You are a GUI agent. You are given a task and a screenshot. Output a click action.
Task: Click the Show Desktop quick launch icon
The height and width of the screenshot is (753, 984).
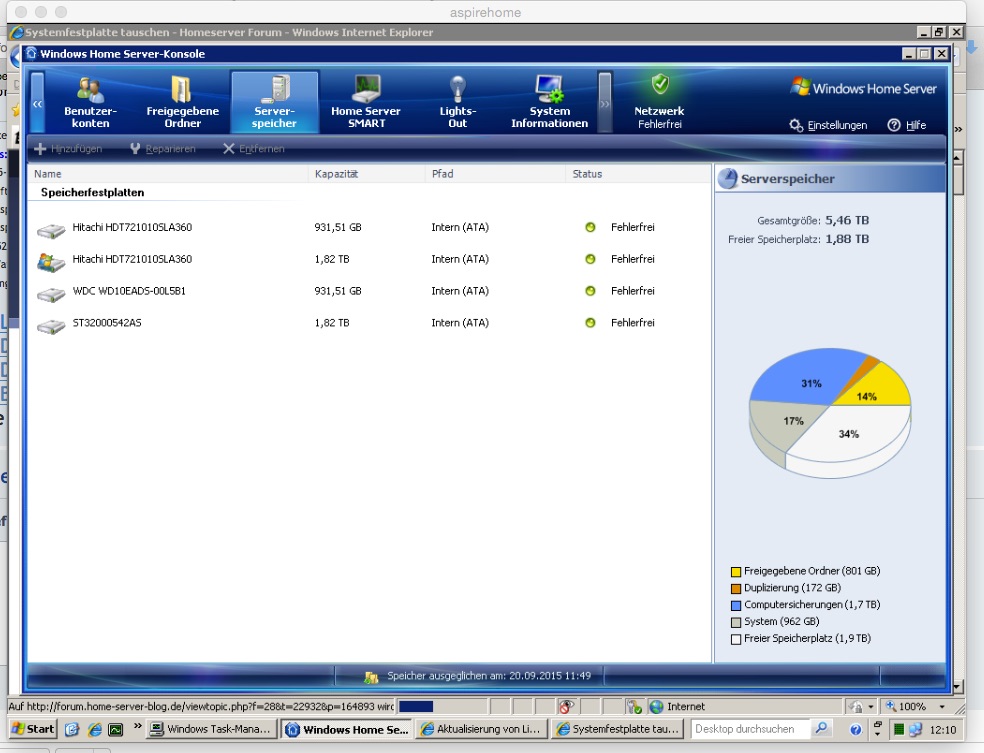pos(72,729)
